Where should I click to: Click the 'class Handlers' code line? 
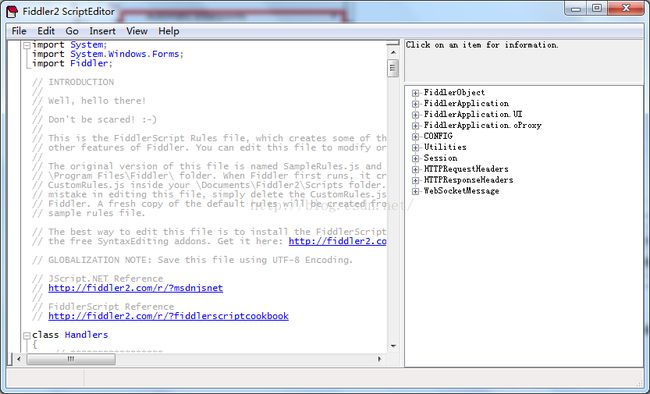click(70, 335)
